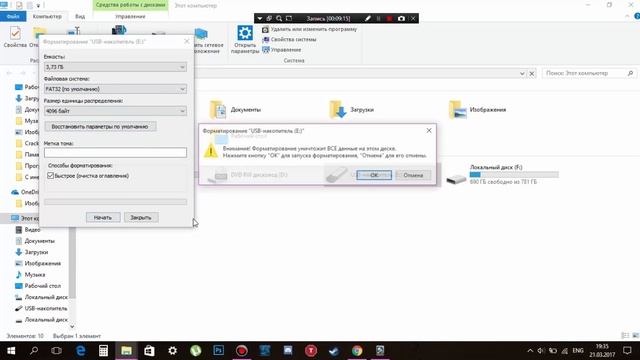
Task: Switch to the Вид tab
Action: pos(80,16)
